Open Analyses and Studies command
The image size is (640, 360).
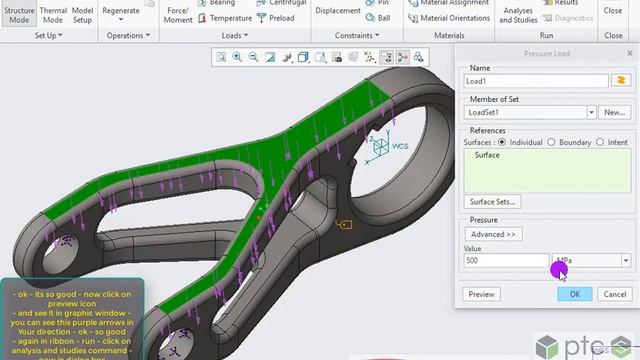(518, 15)
